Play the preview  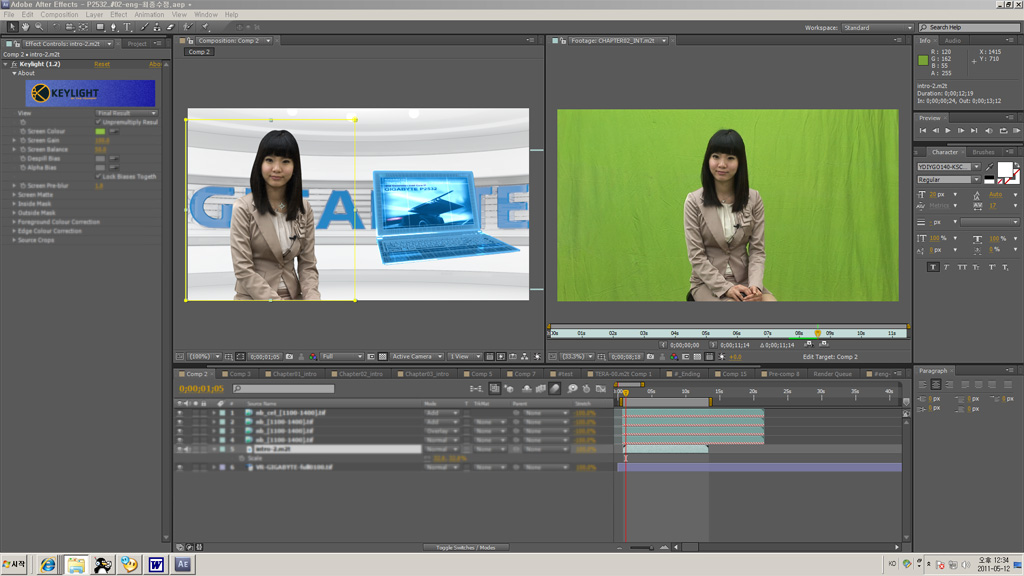pos(948,131)
